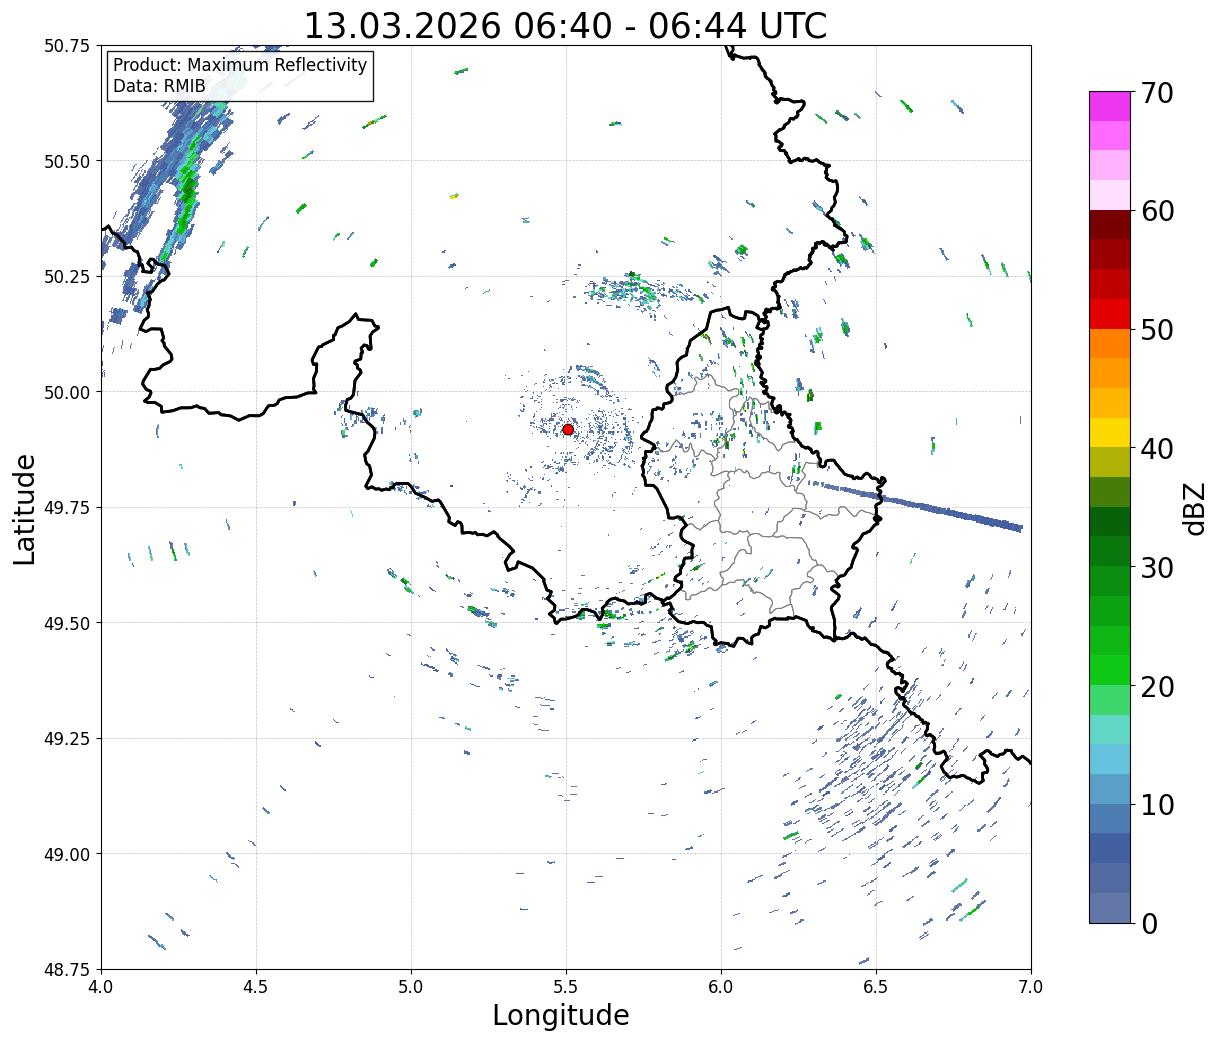Click the dBZ colorbar label
Viewport: 1219px width, 1040px height.
tap(1194, 508)
